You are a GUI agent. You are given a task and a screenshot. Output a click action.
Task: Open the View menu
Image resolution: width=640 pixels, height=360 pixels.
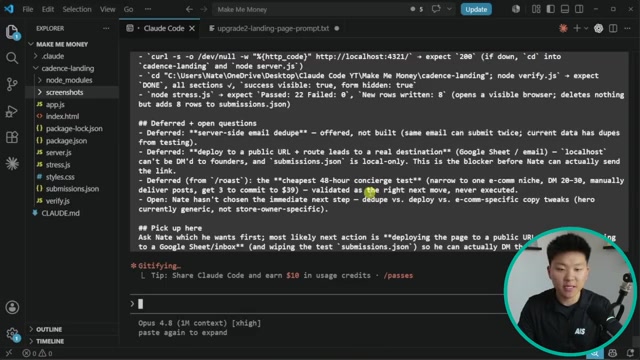pos(108,9)
